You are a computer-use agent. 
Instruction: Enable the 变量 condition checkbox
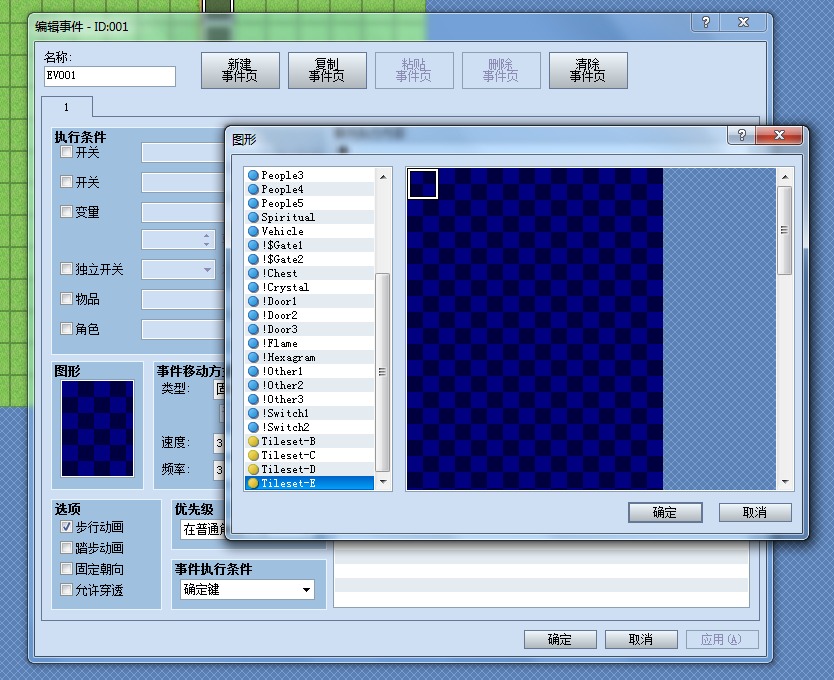coord(66,212)
